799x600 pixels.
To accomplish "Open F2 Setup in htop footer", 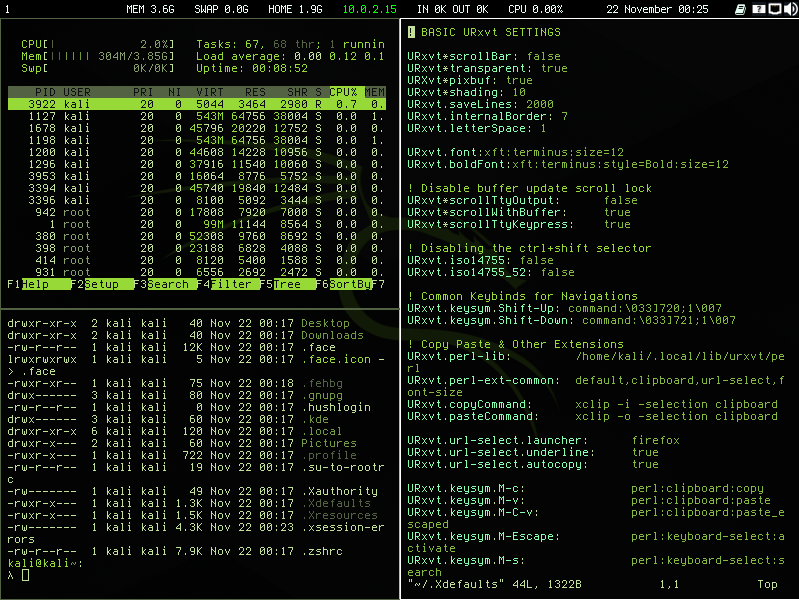I will [x=102, y=284].
